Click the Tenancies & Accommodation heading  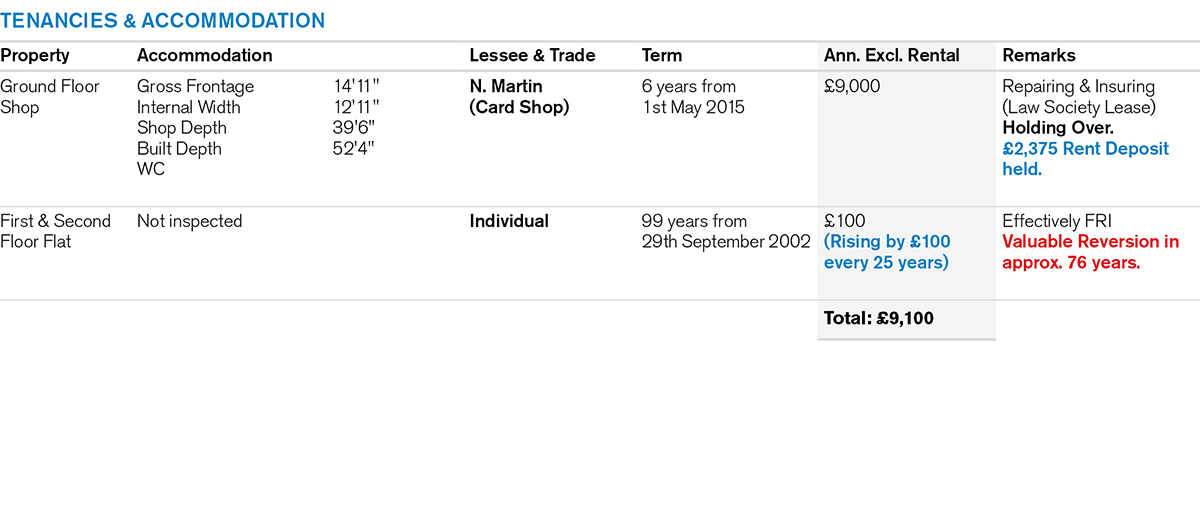(x=163, y=20)
